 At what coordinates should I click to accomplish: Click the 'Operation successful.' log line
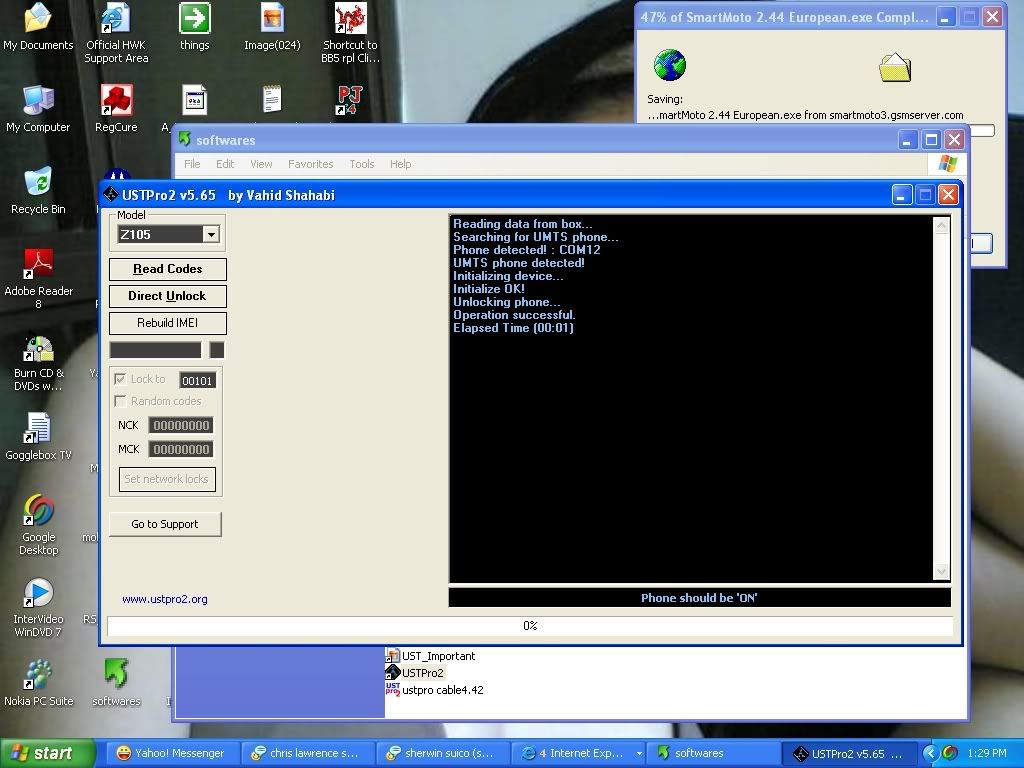514,315
